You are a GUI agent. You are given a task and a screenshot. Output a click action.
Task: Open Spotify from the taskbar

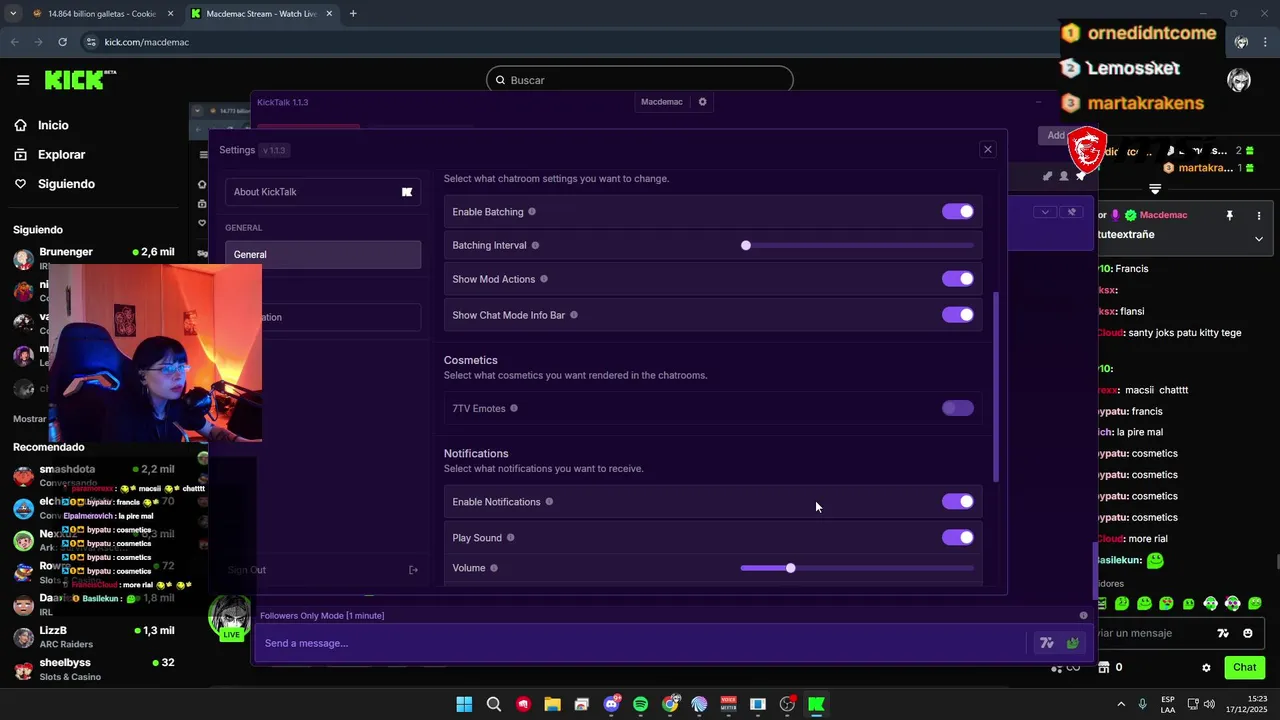tap(640, 704)
